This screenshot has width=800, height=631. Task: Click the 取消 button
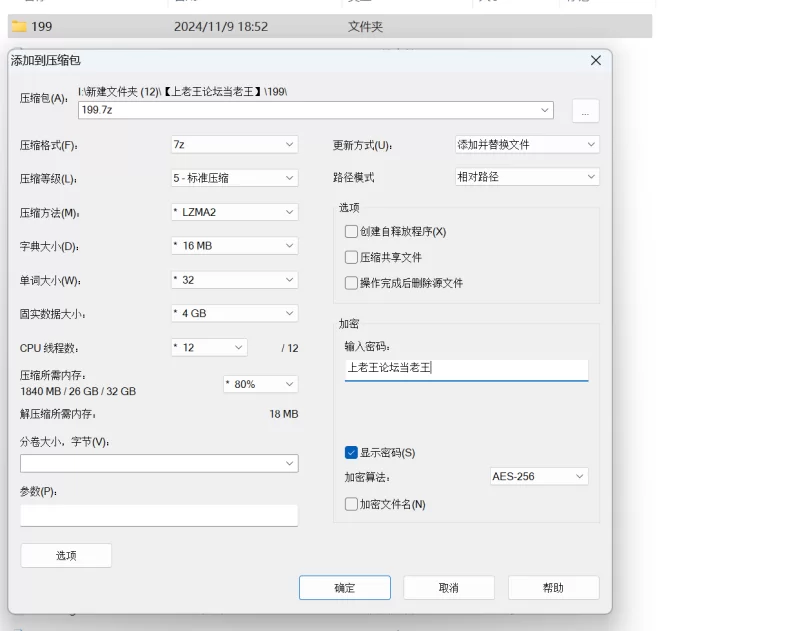point(449,588)
